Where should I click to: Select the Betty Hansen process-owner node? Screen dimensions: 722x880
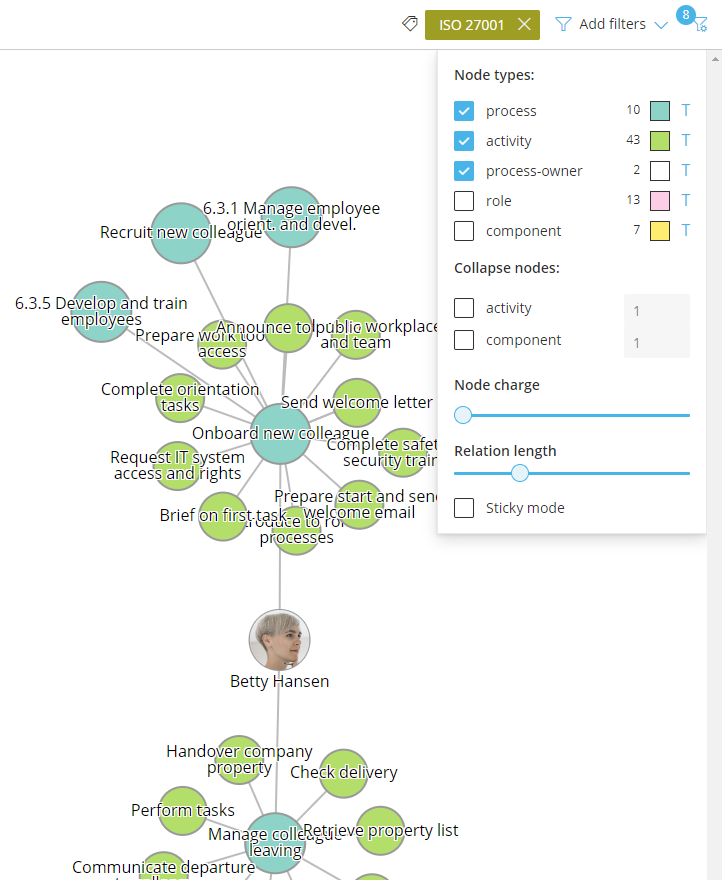pyautogui.click(x=279, y=640)
